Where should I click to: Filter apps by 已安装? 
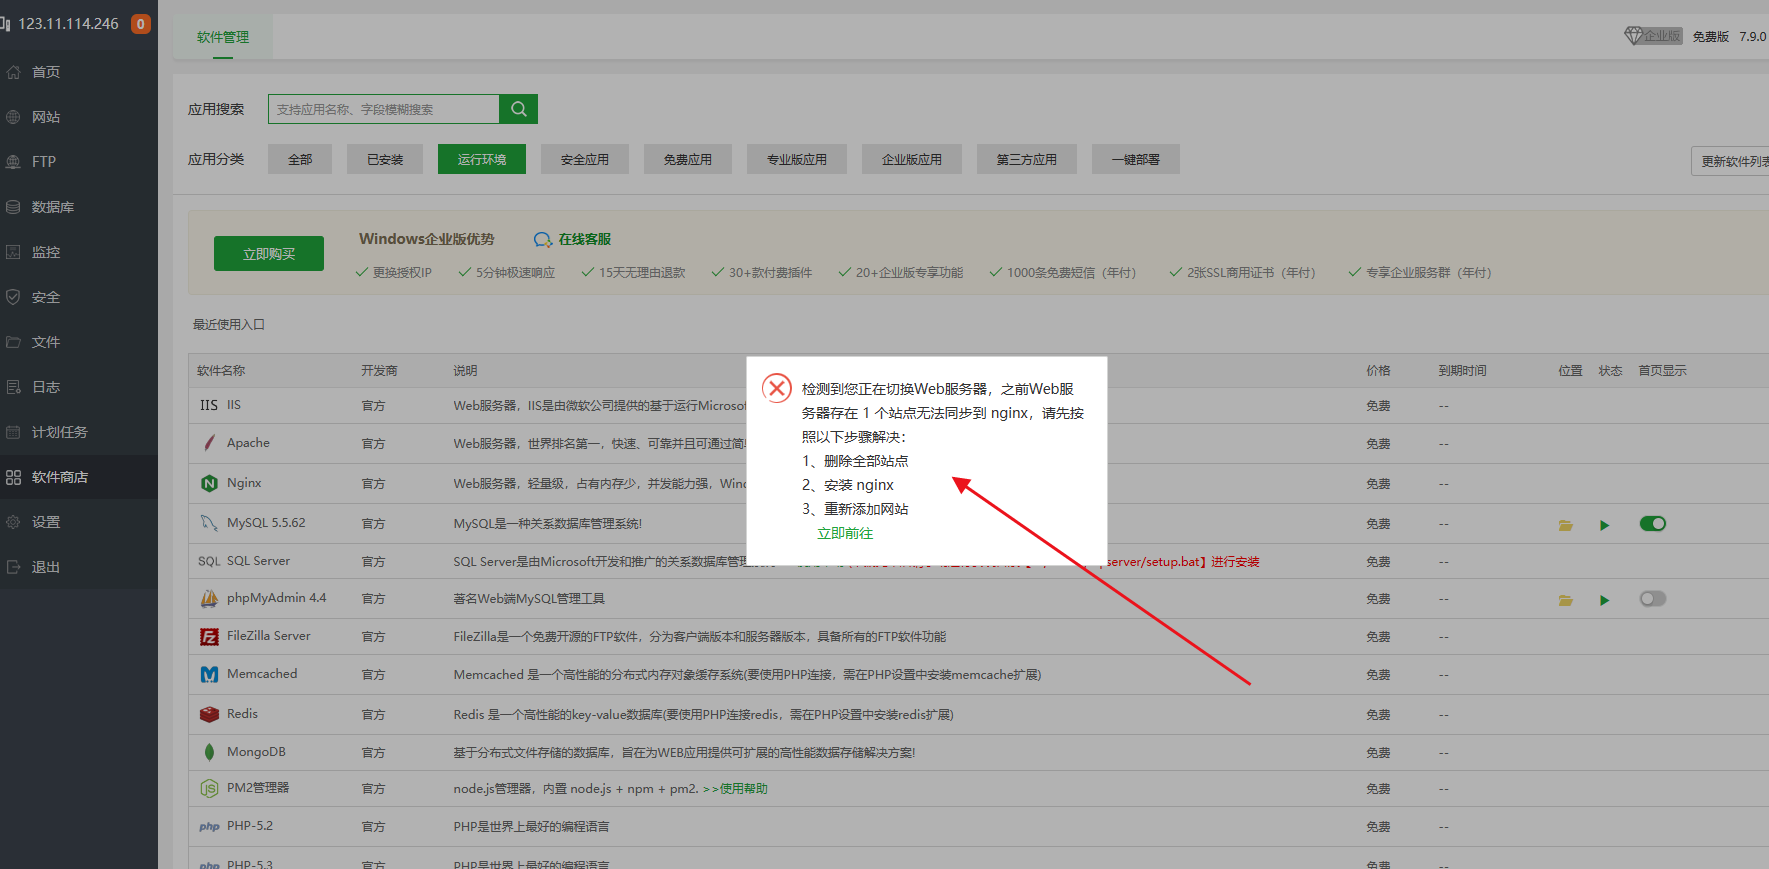tap(385, 159)
